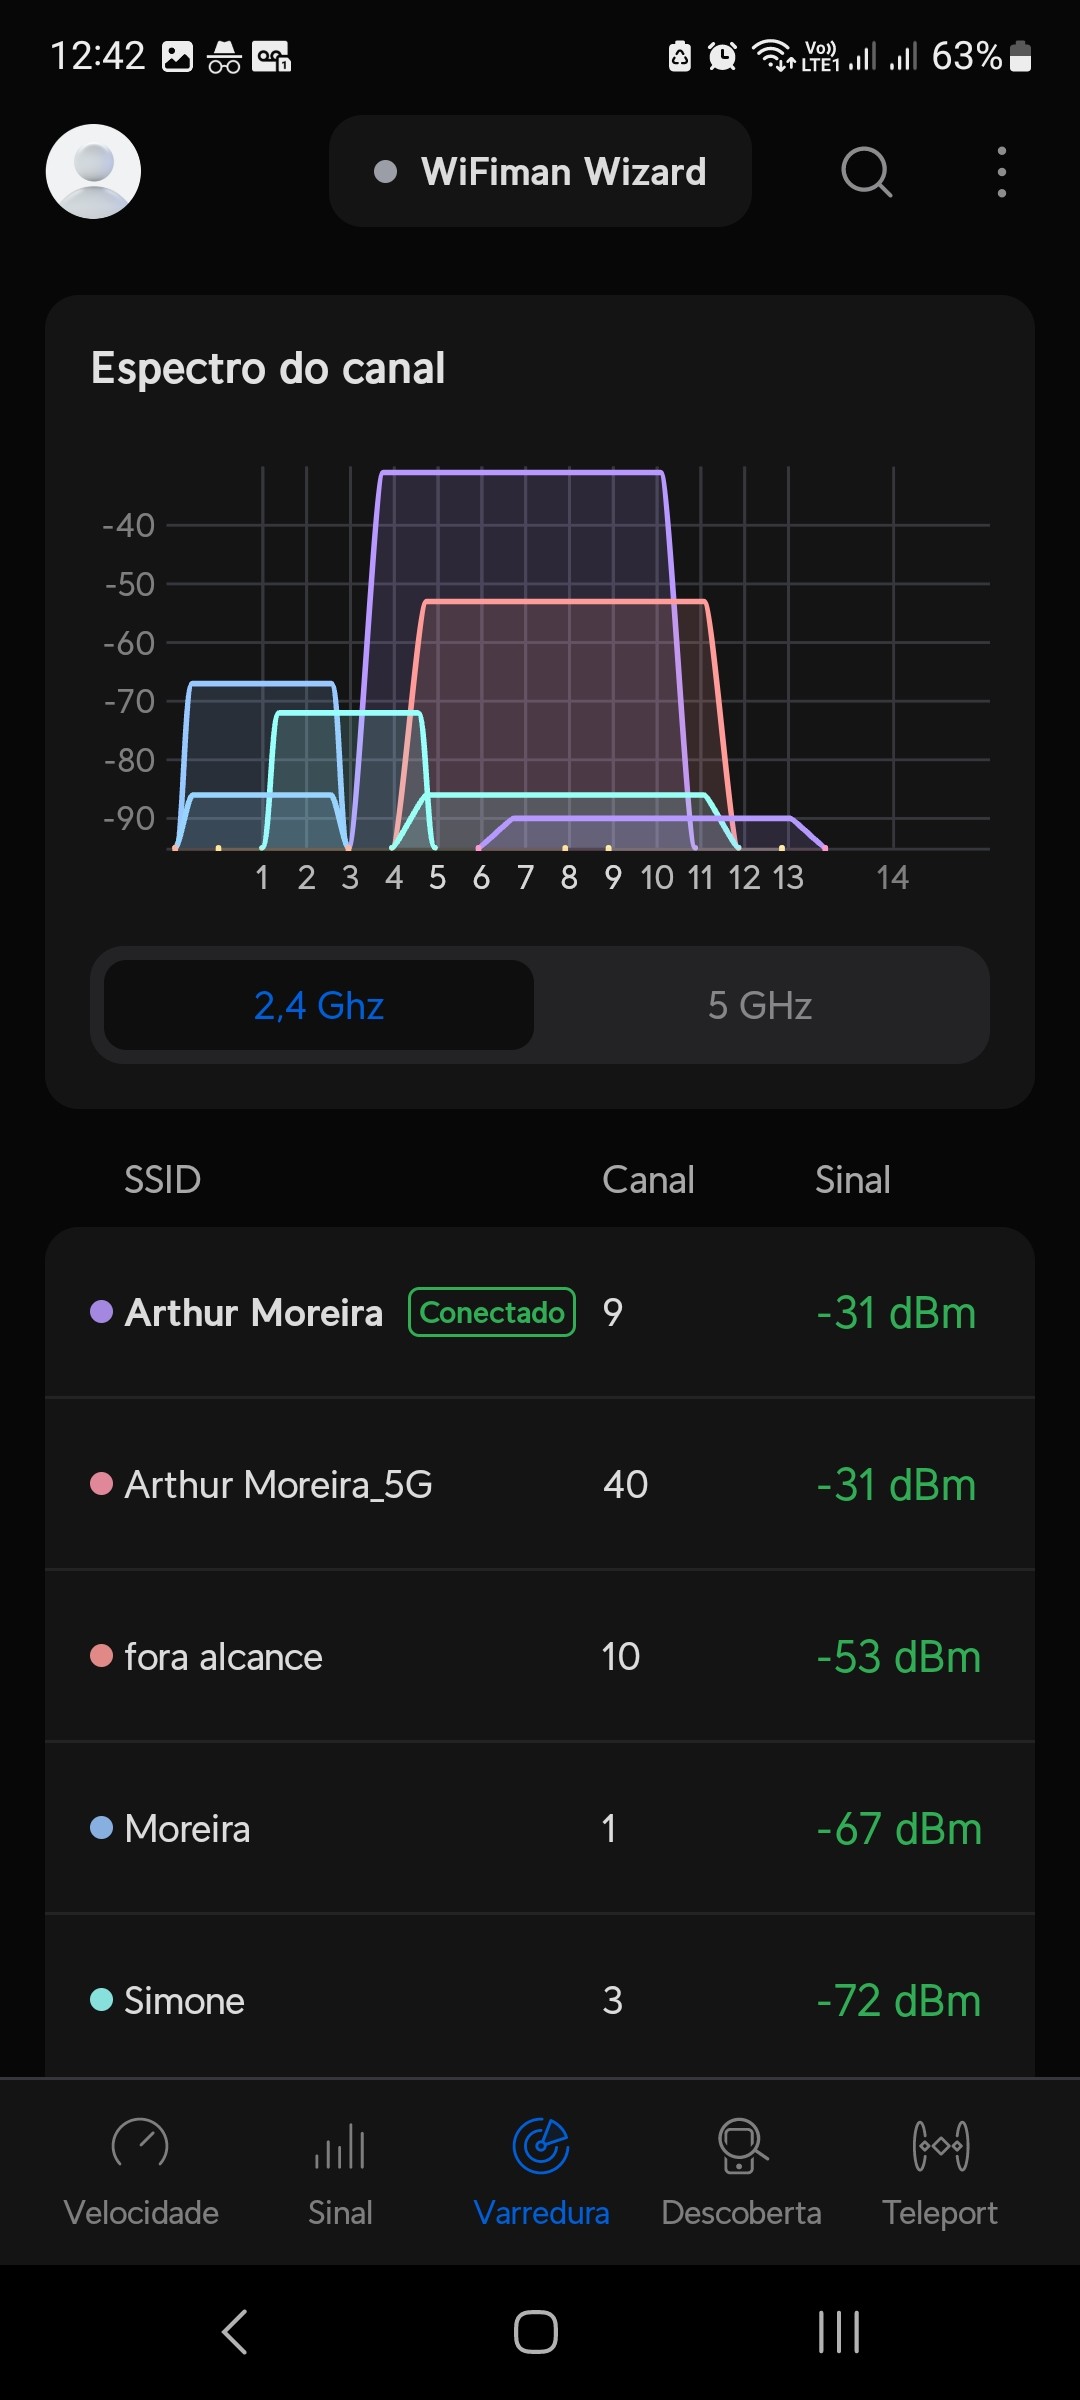
Task: Click the purple dot beside Arthur Moreira
Action: pos(101,1311)
